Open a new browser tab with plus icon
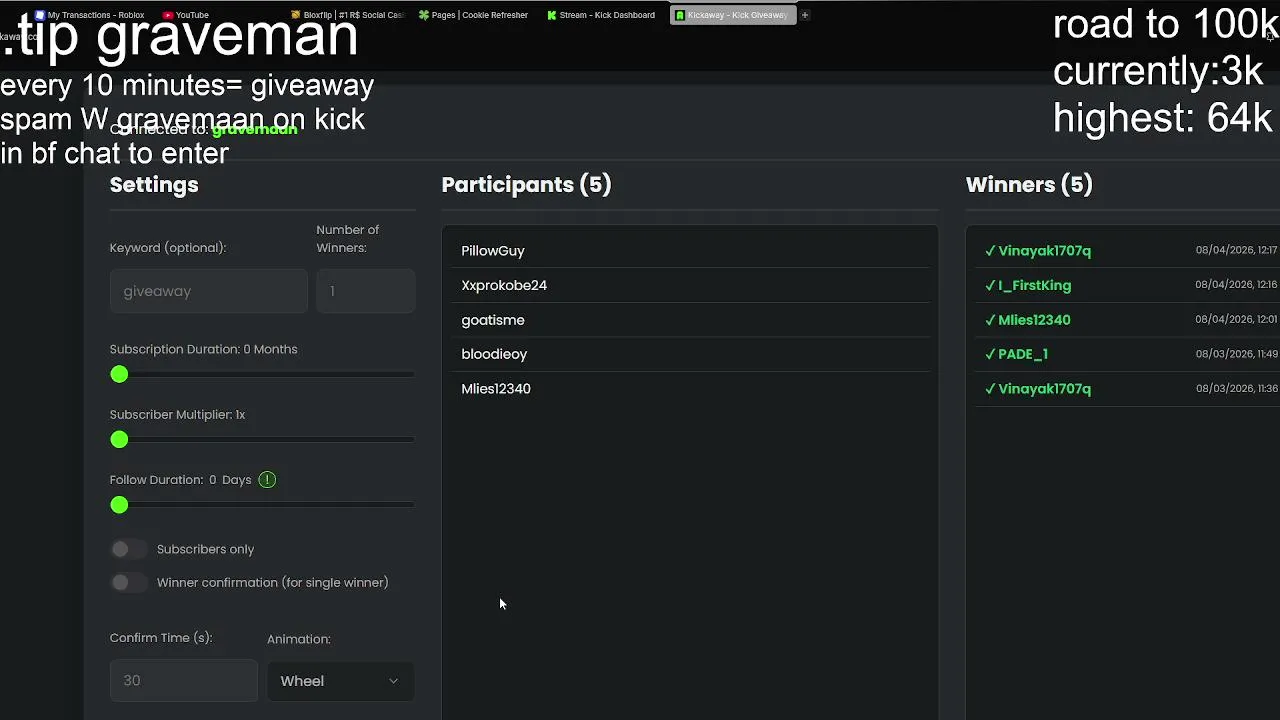This screenshot has height=720, width=1280. tap(804, 15)
